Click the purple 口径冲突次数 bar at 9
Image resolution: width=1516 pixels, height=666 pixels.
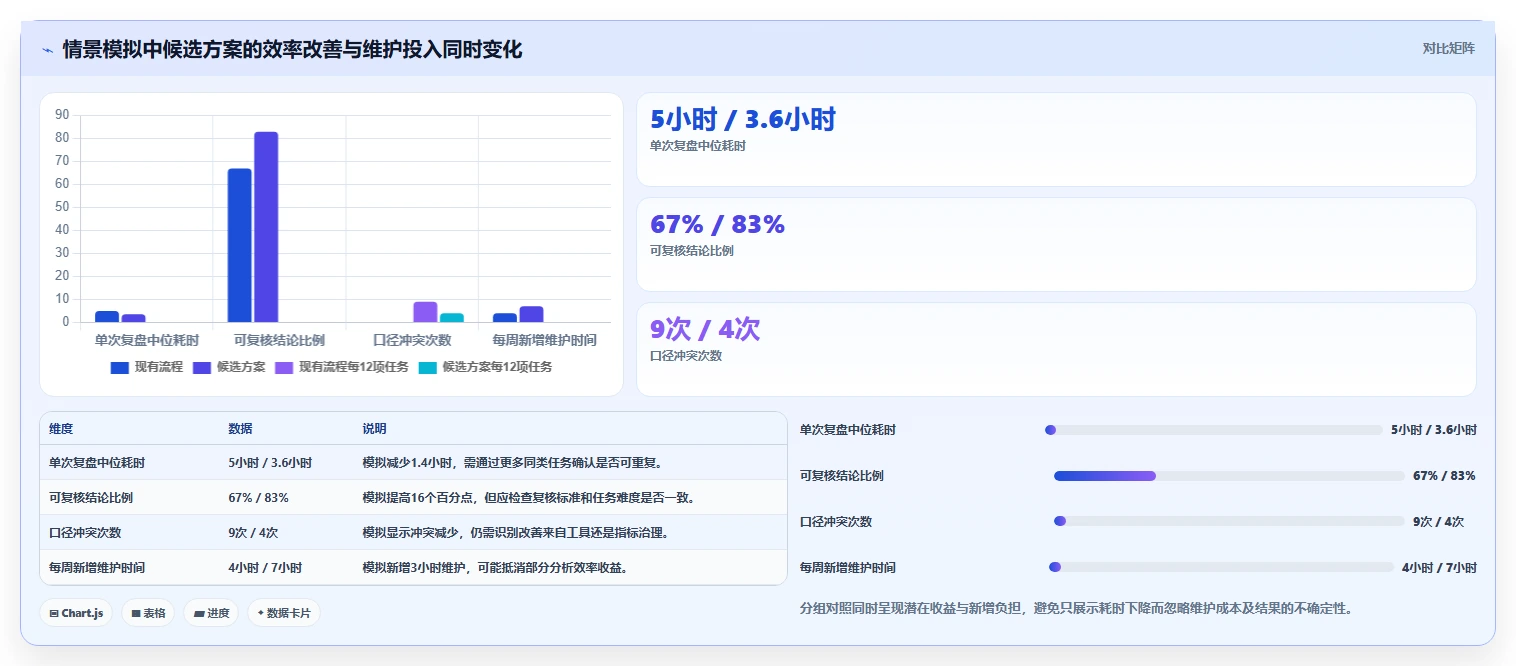pos(425,312)
